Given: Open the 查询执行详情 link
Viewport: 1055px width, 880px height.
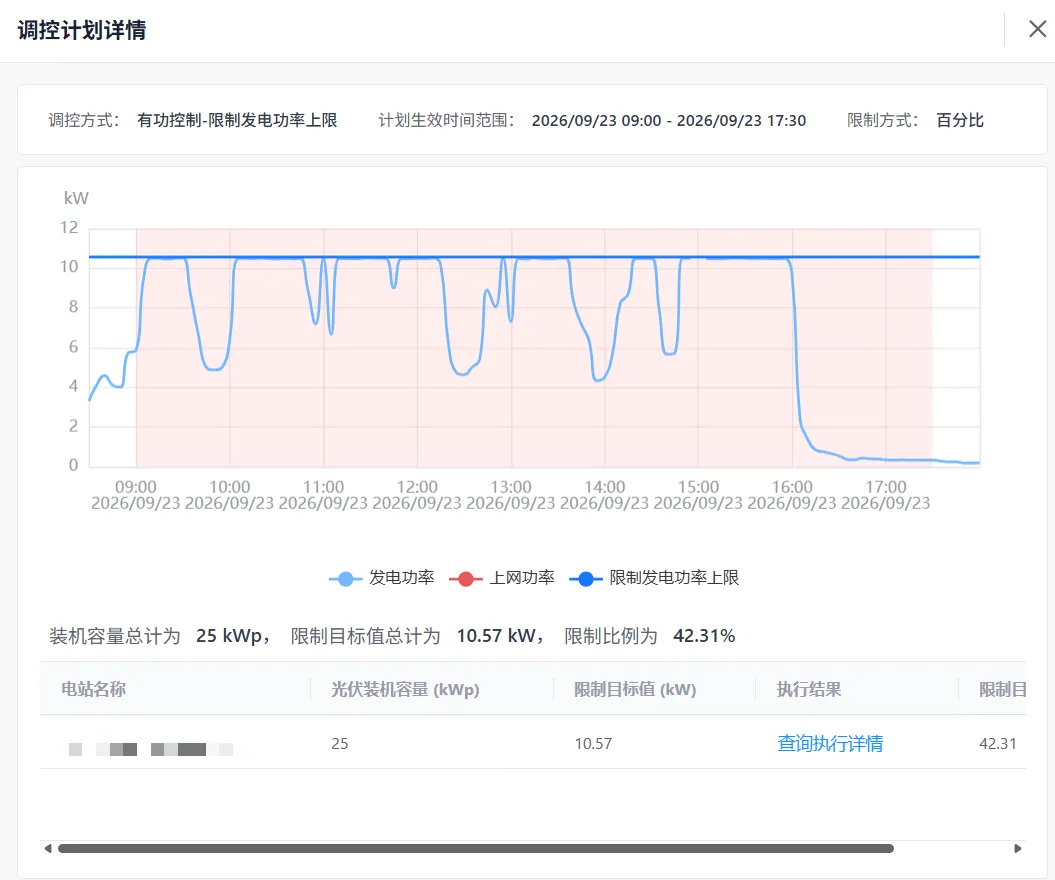Looking at the screenshot, I should [830, 743].
